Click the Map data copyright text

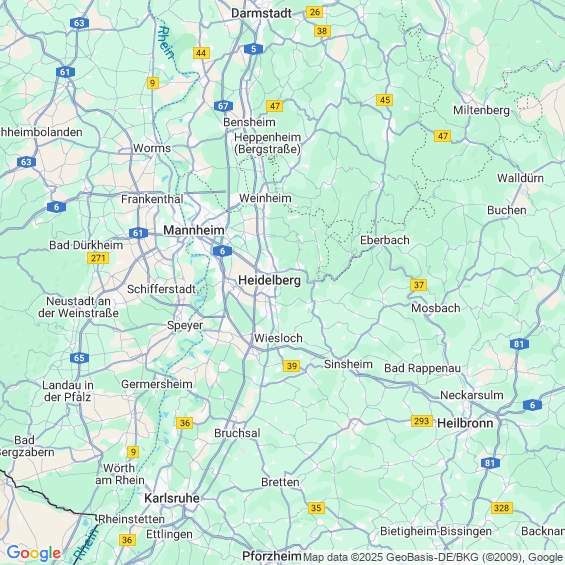[x=433, y=557]
